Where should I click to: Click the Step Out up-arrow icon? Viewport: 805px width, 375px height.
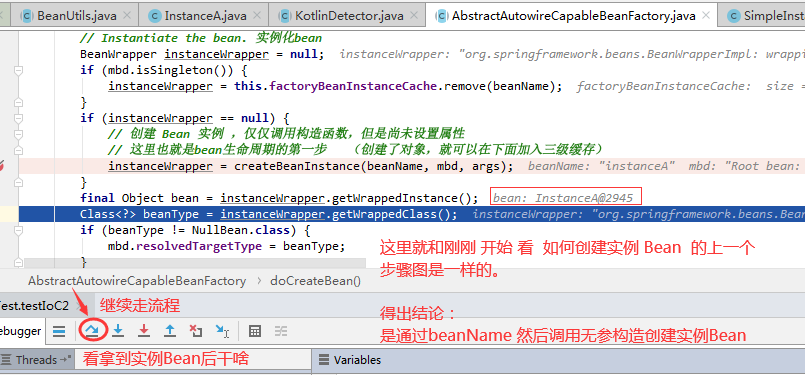170,331
